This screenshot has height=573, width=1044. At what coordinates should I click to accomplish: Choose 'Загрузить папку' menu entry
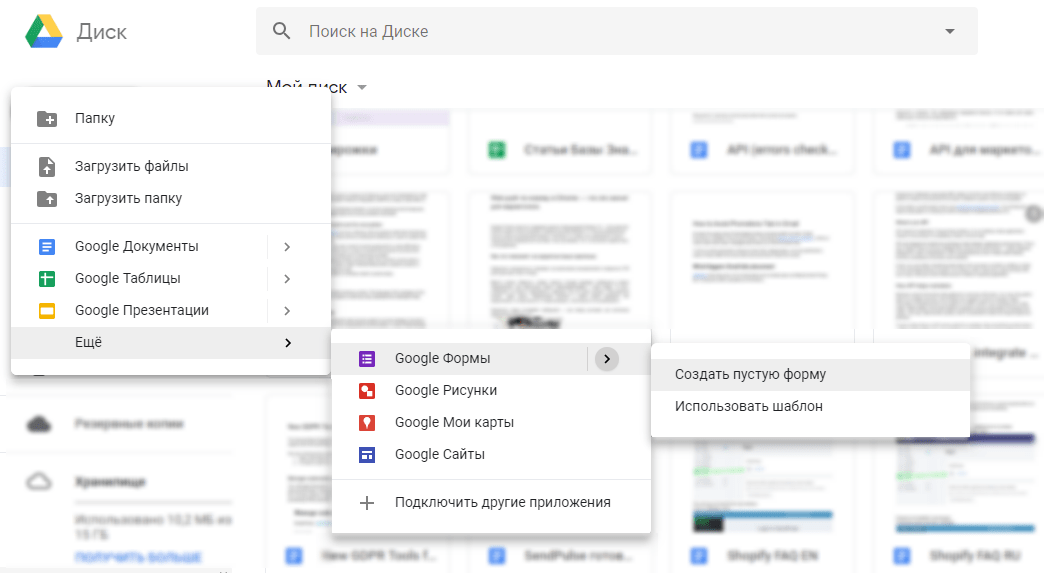pyautogui.click(x=171, y=198)
